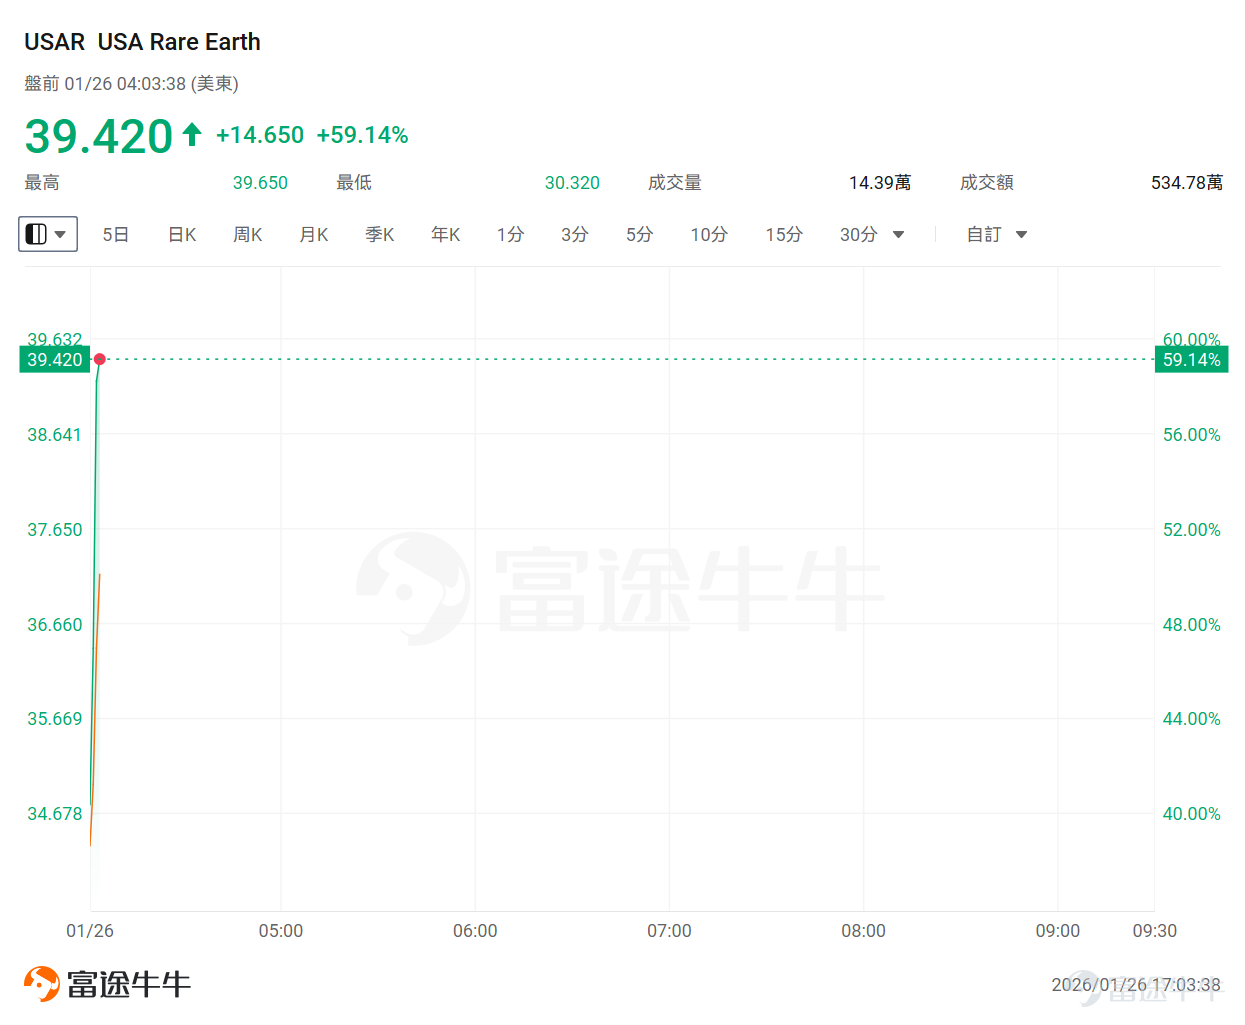Click the 09:30 time axis label

coord(1154,931)
